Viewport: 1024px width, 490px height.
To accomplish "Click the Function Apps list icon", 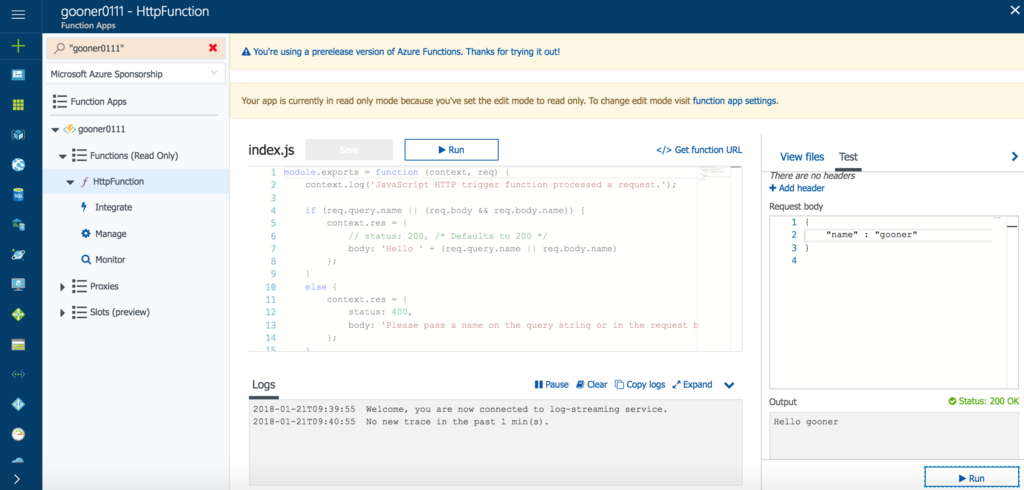I will tap(59, 102).
